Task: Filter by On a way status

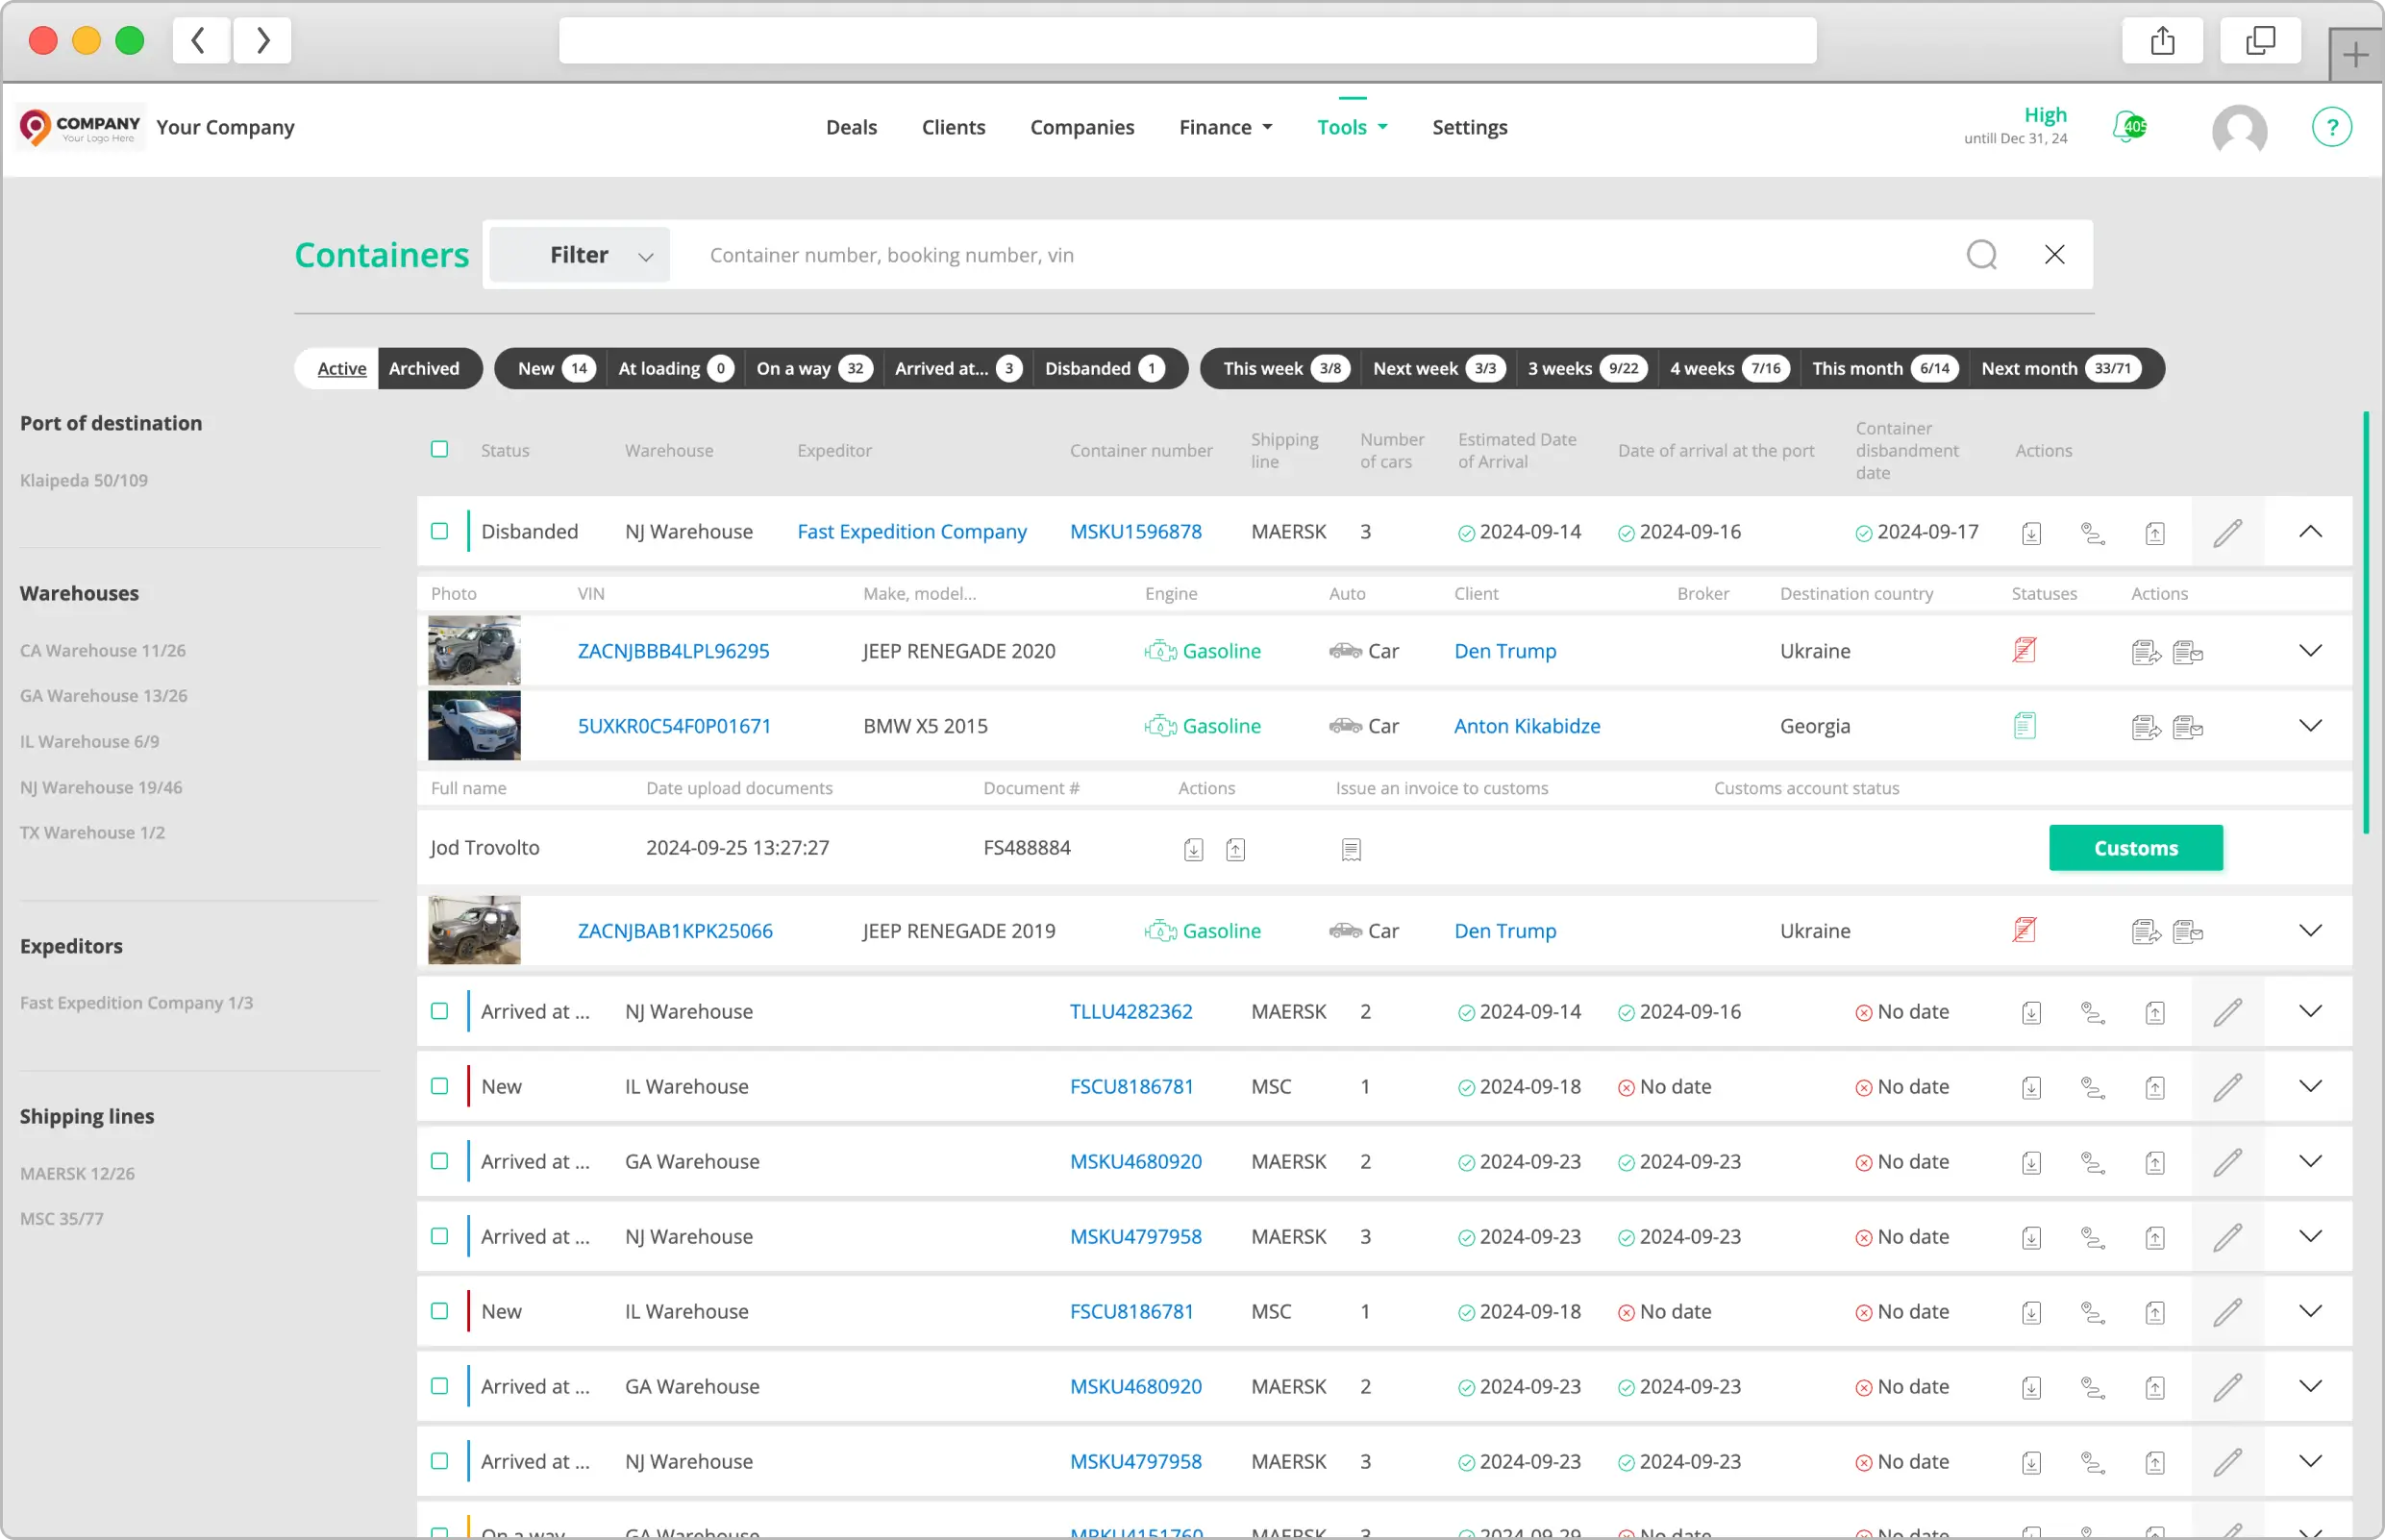Action: point(813,369)
